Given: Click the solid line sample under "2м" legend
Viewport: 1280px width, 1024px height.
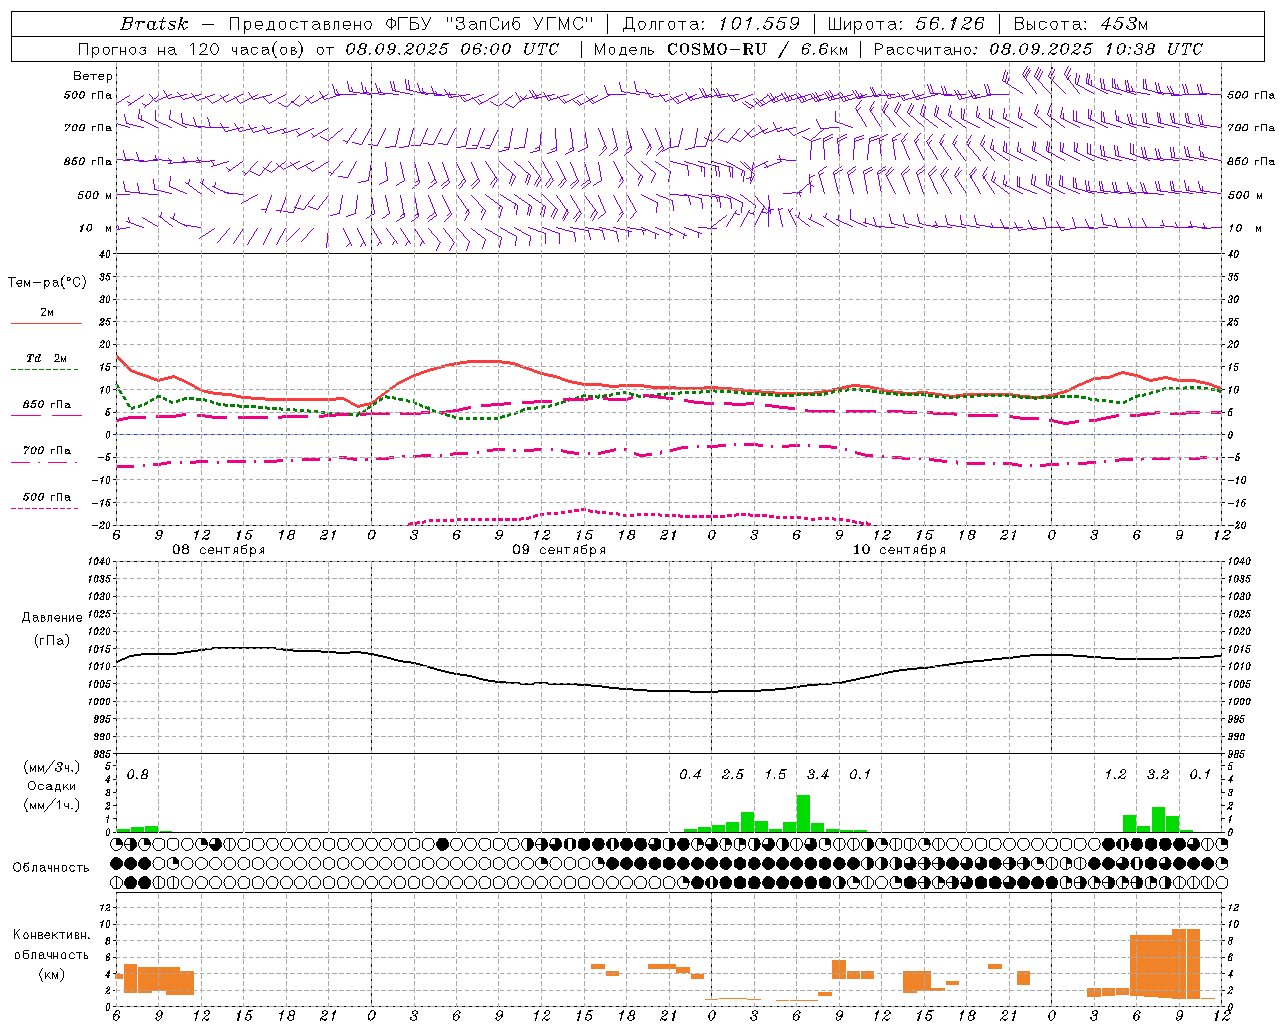Looking at the screenshot, I should [46, 324].
